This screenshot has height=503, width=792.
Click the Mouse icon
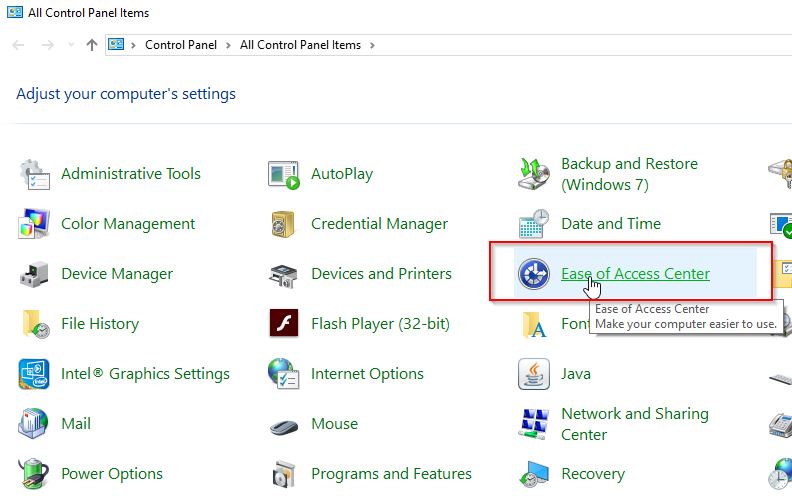coord(284,427)
